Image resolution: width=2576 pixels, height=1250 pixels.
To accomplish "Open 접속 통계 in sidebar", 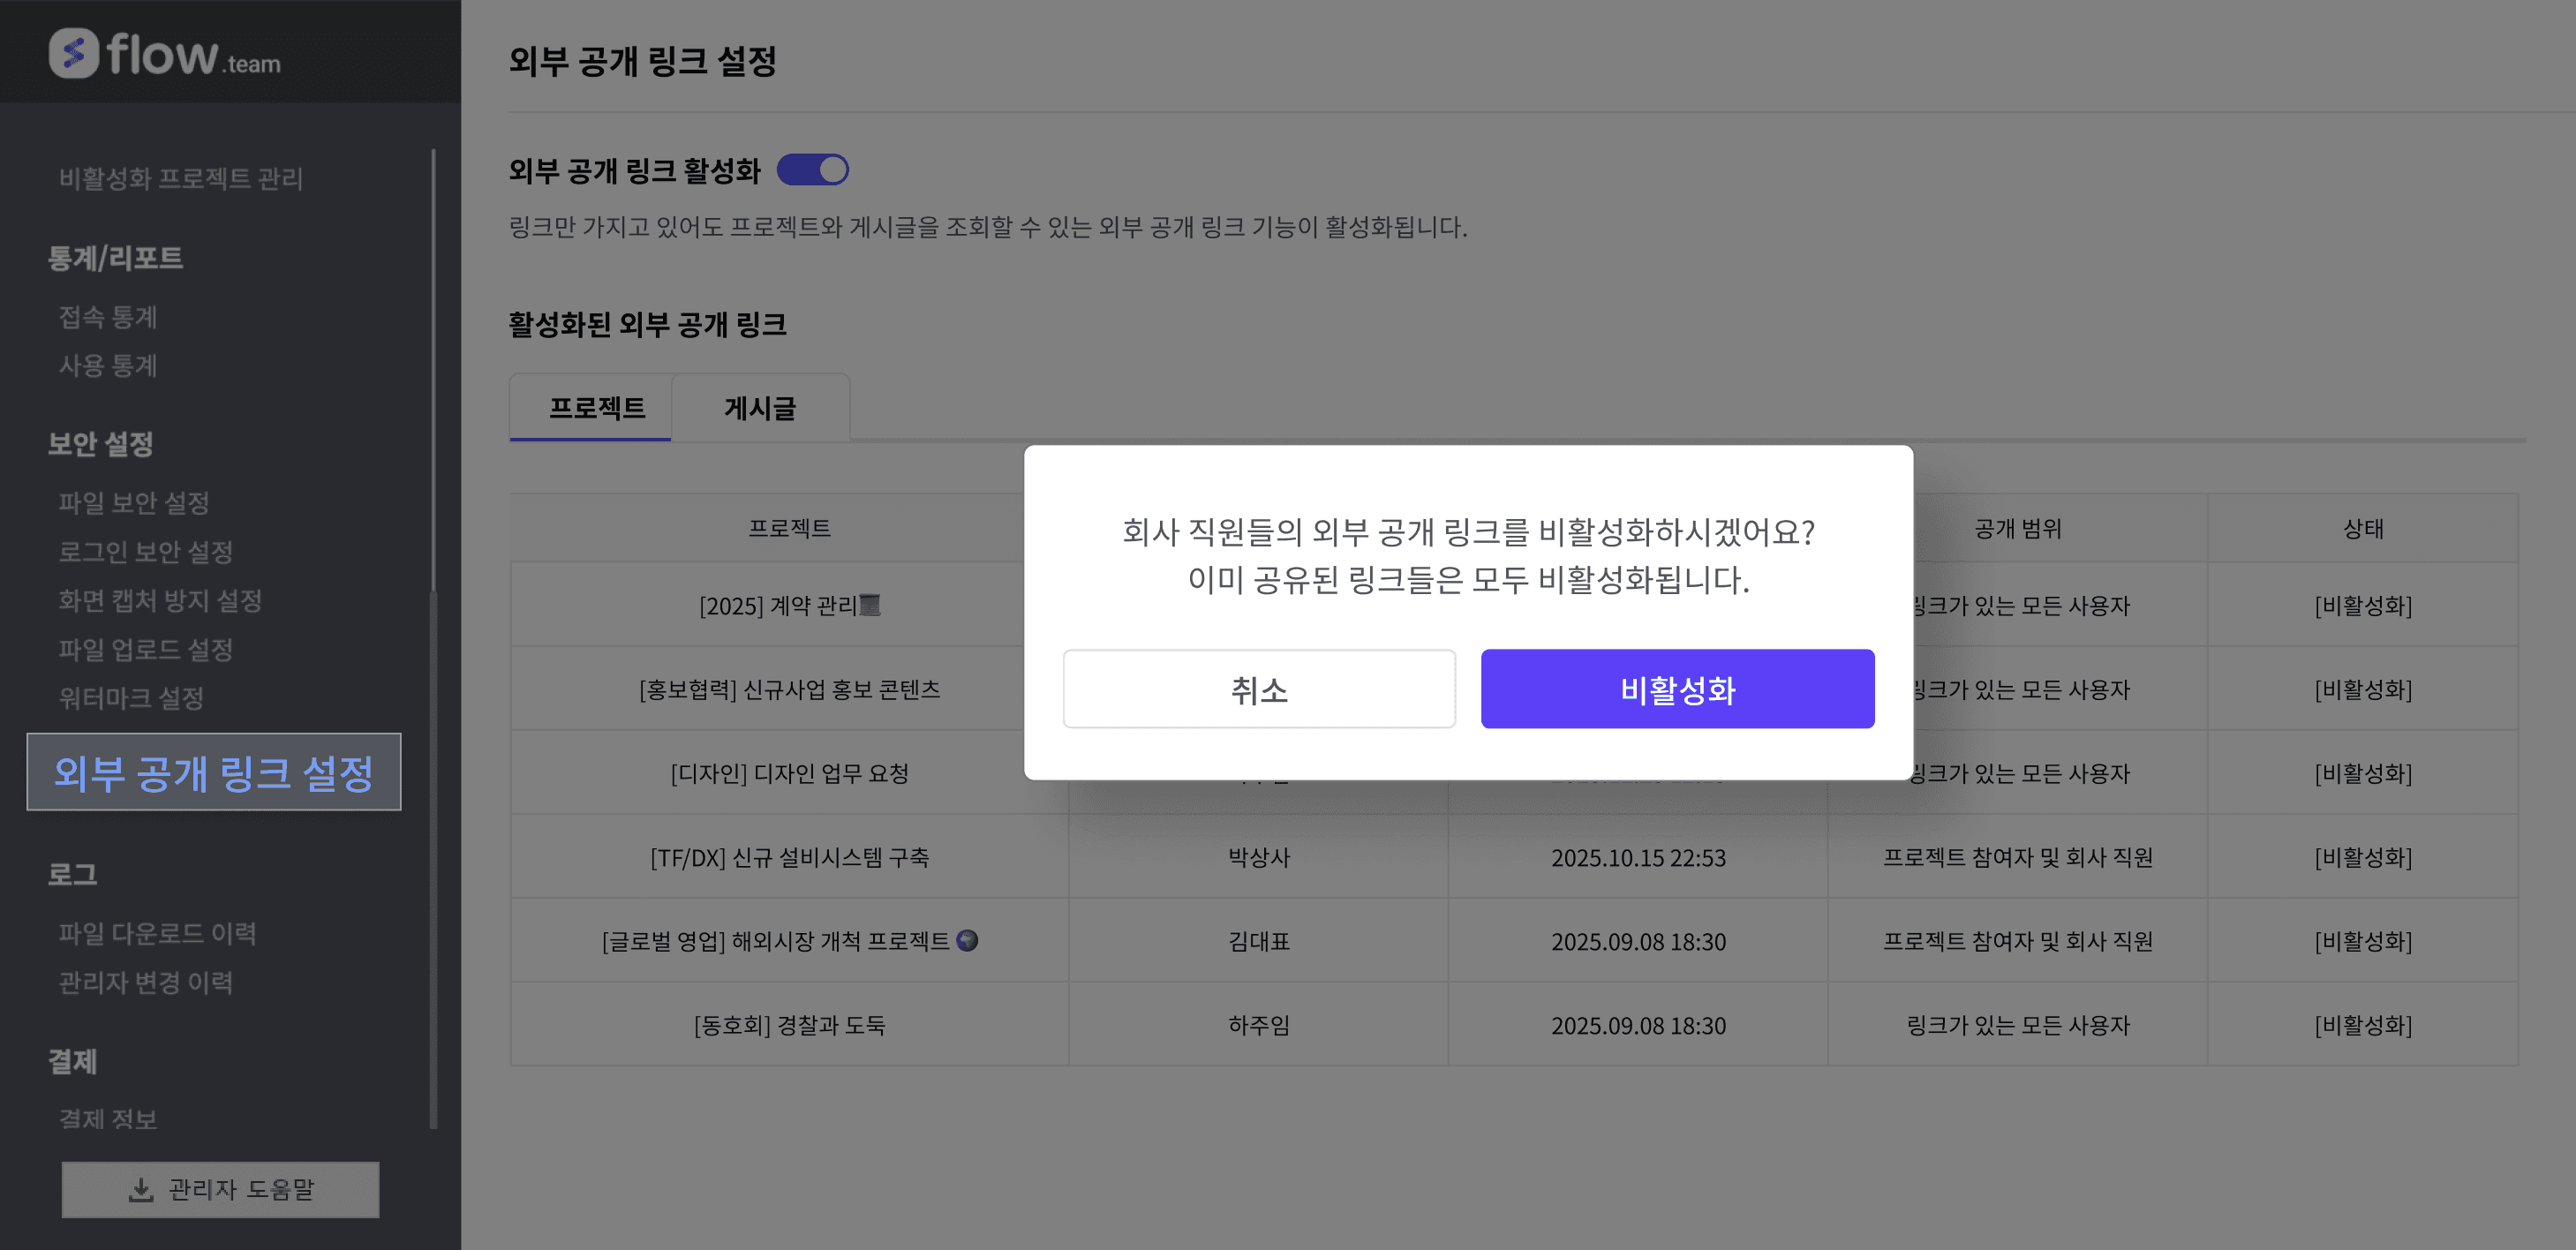I will [x=108, y=317].
